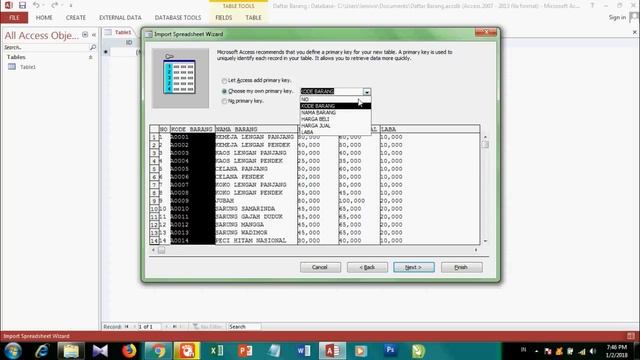
Task: Click the LABA column header in preview
Action: pos(430,129)
